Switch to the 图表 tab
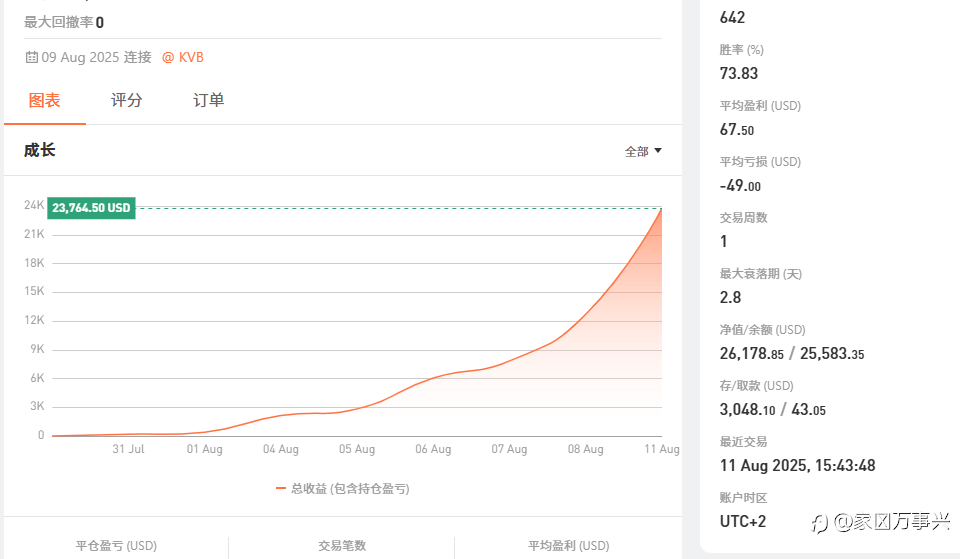The image size is (960, 559). [x=45, y=100]
